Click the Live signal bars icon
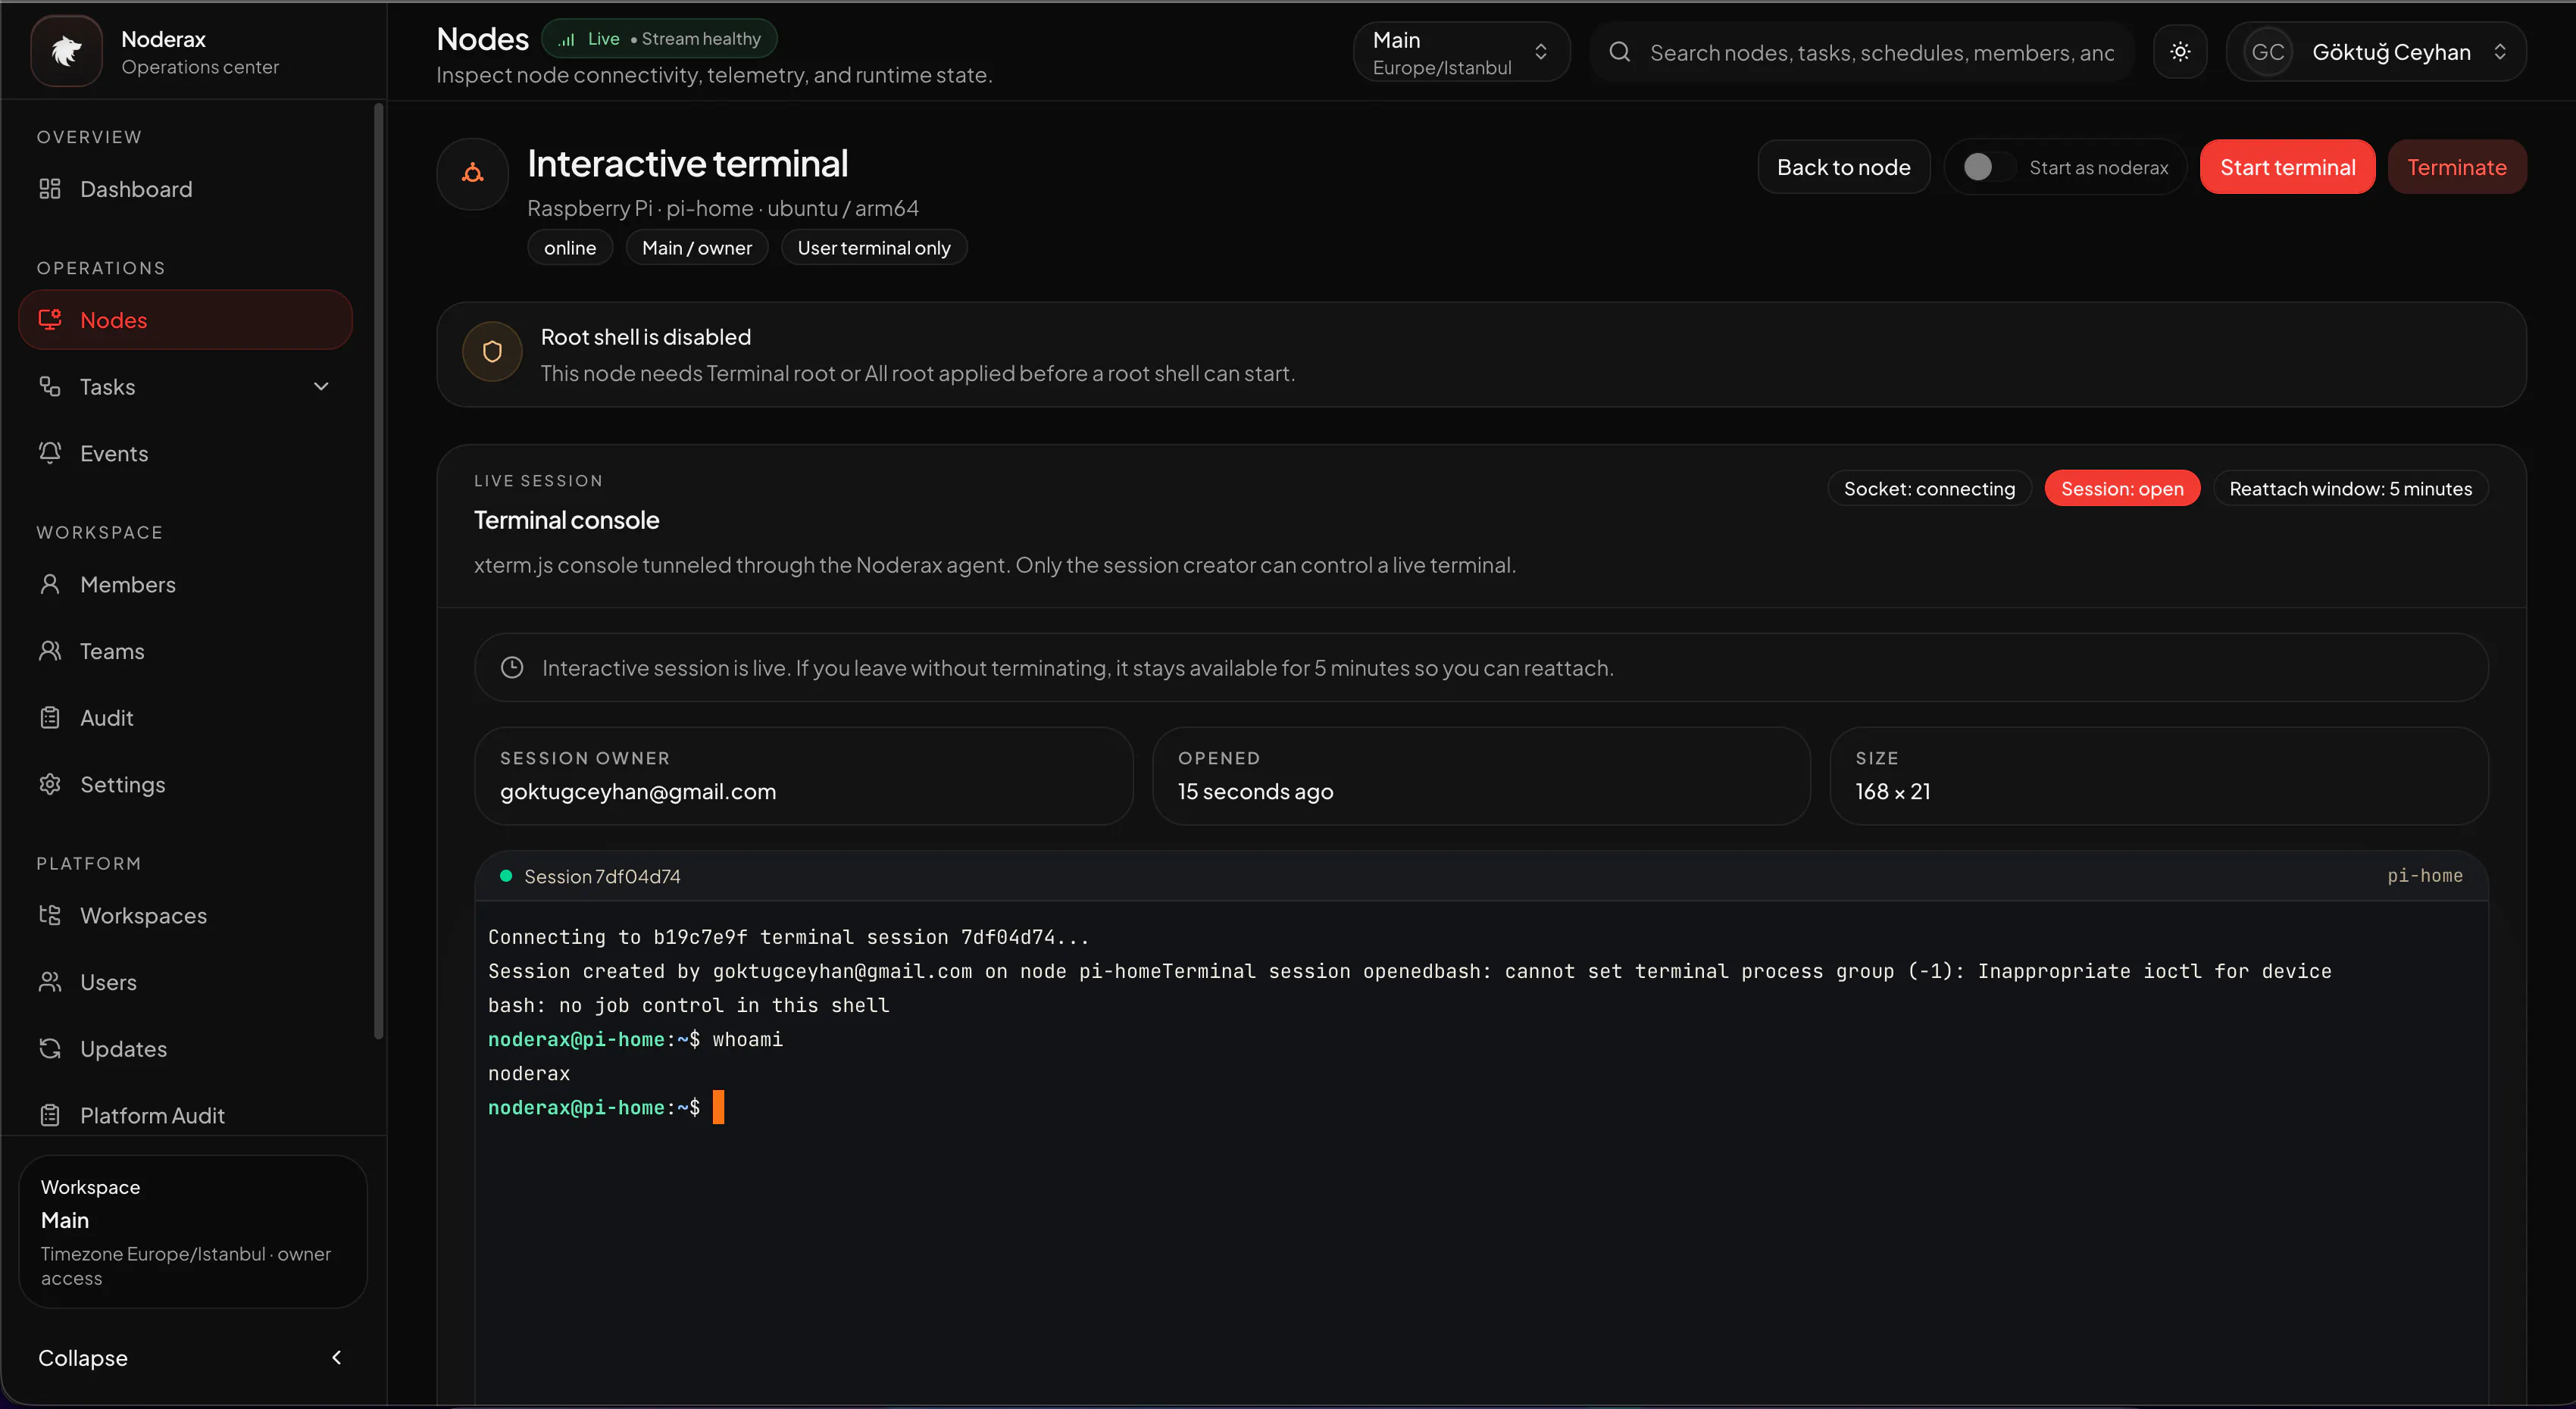This screenshot has width=2576, height=1409. pos(567,39)
